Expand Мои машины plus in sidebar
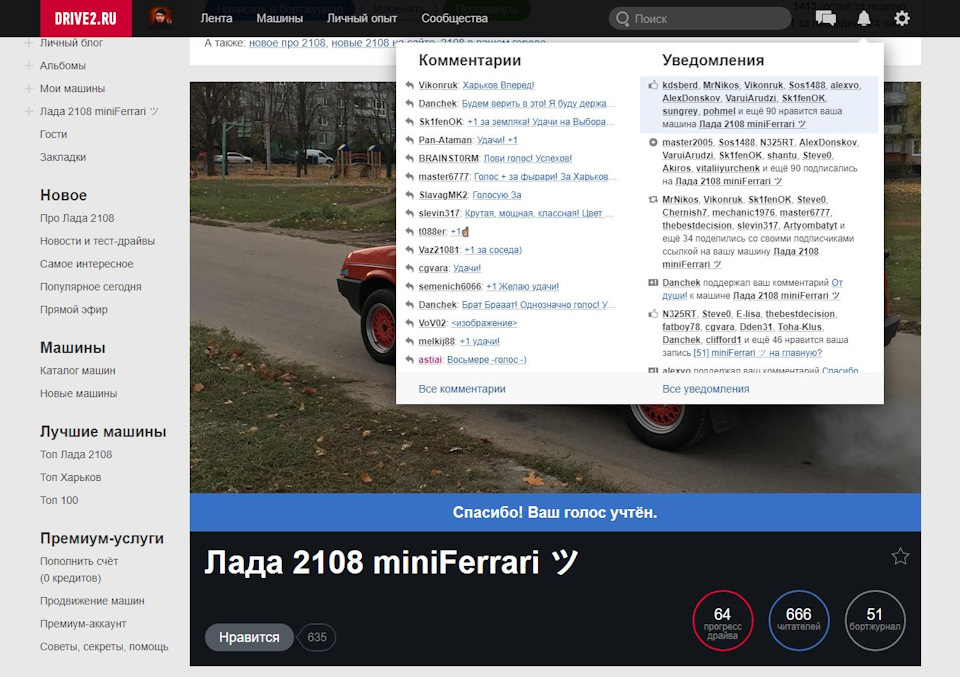This screenshot has height=677, width=960. click(x=28, y=88)
